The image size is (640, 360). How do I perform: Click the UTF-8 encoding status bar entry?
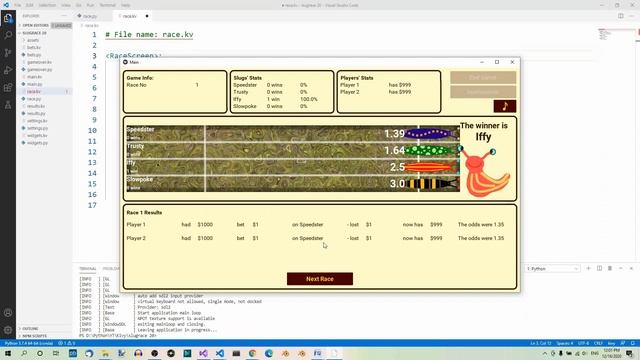click(x=583, y=343)
